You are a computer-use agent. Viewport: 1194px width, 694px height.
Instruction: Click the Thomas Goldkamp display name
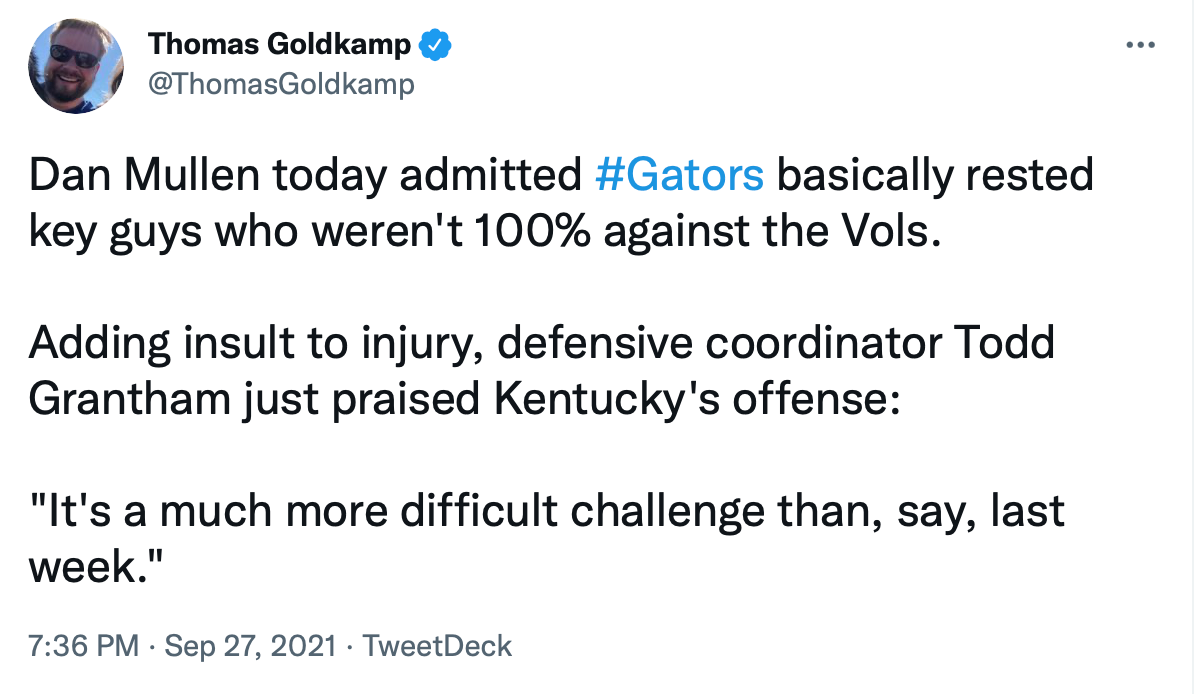coord(279,45)
